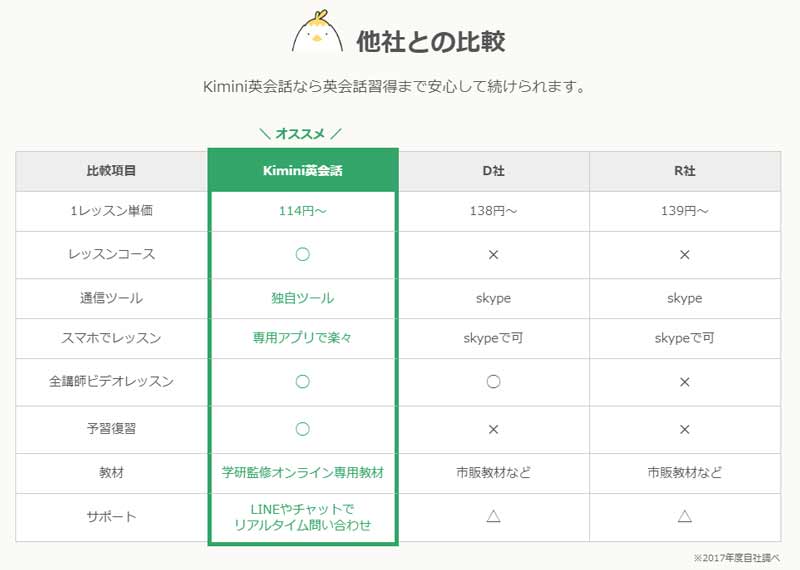Click the 独自ツール cell
The height and width of the screenshot is (570, 800).
pos(303,298)
